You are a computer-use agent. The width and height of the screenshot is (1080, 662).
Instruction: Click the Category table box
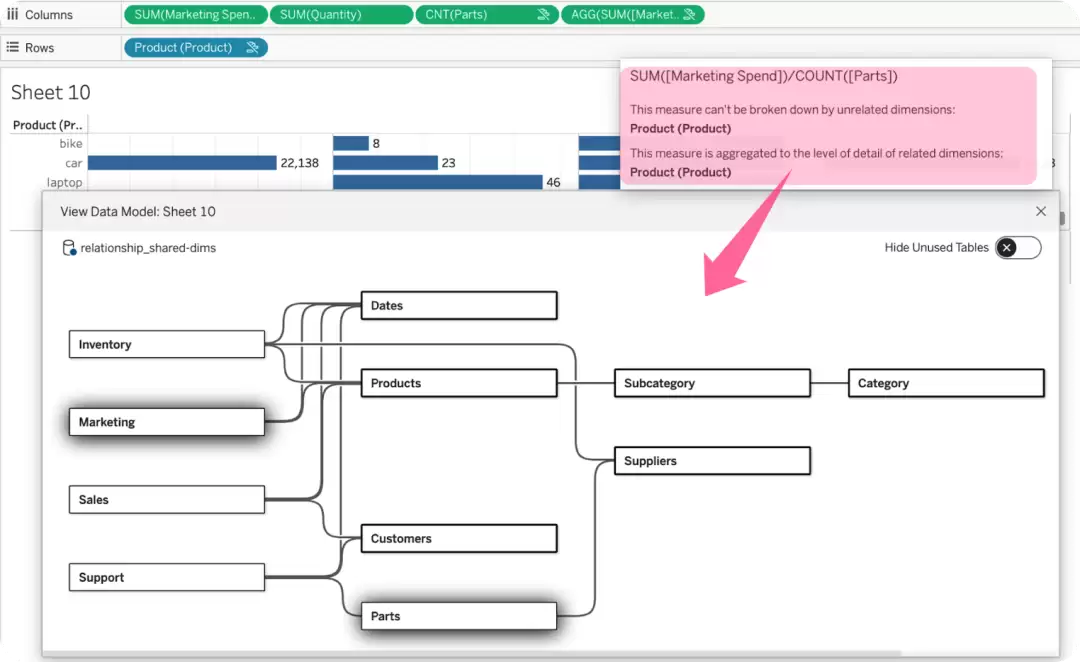946,383
